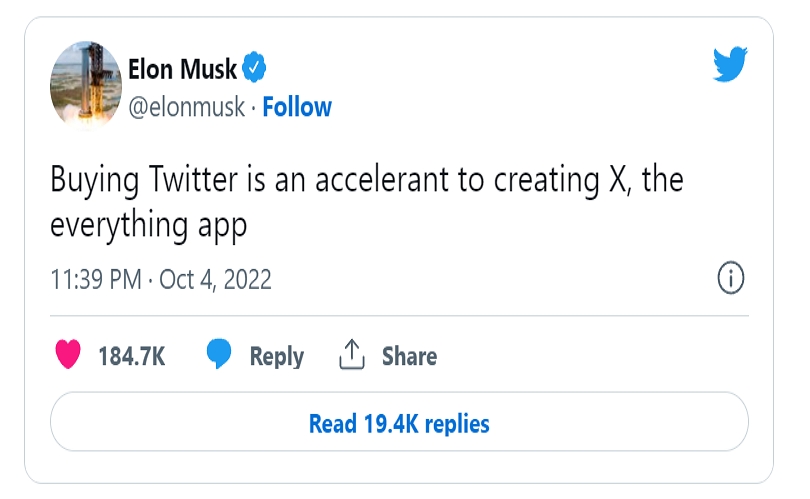
Task: Click the share arrow icon
Action: pyautogui.click(x=351, y=354)
